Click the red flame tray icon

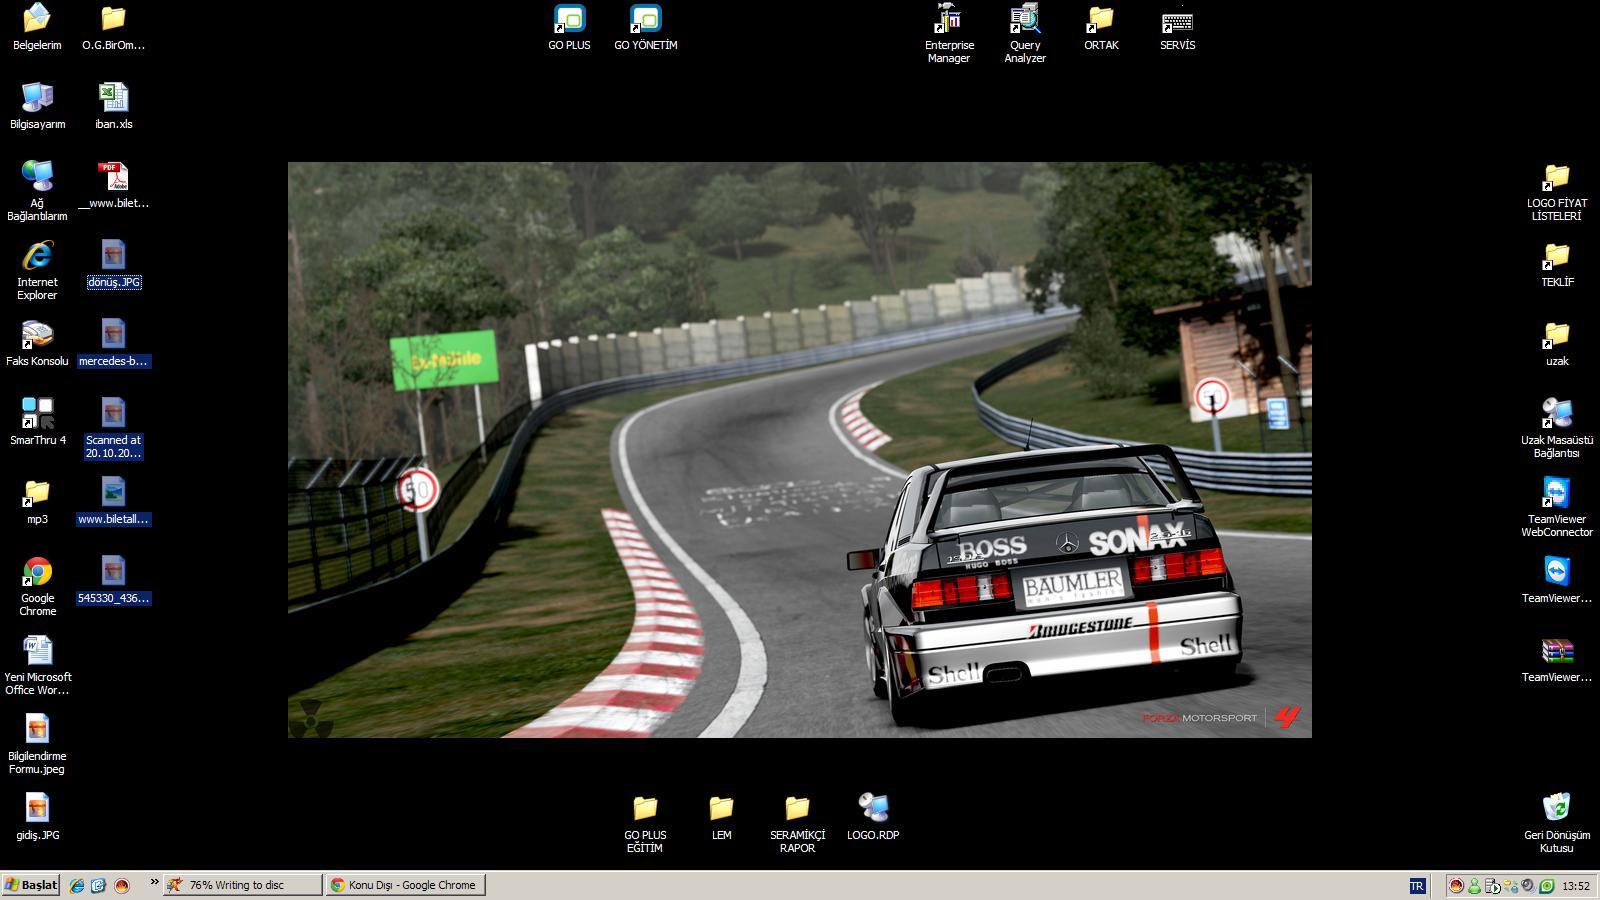pos(1456,886)
